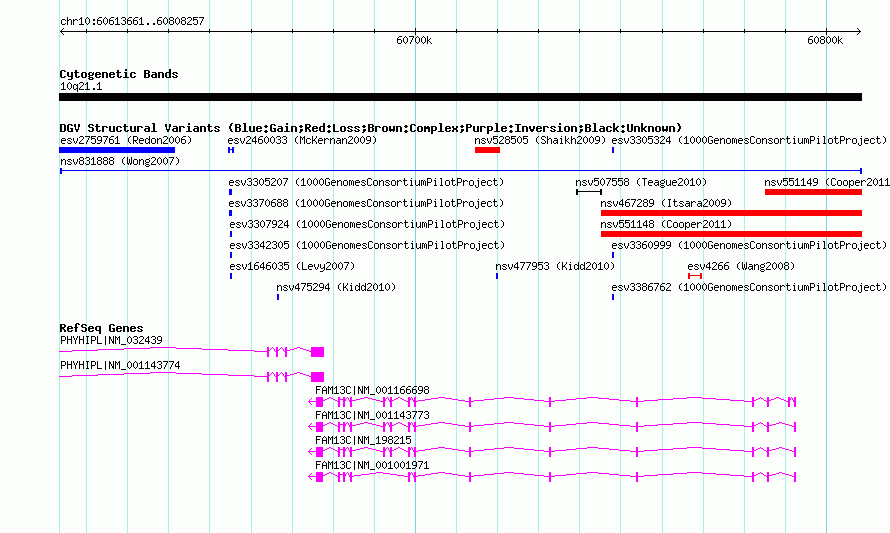Viewport: 890px width, 533px height.
Task: Open the DGV Structural Variants track title
Action: click(x=371, y=128)
